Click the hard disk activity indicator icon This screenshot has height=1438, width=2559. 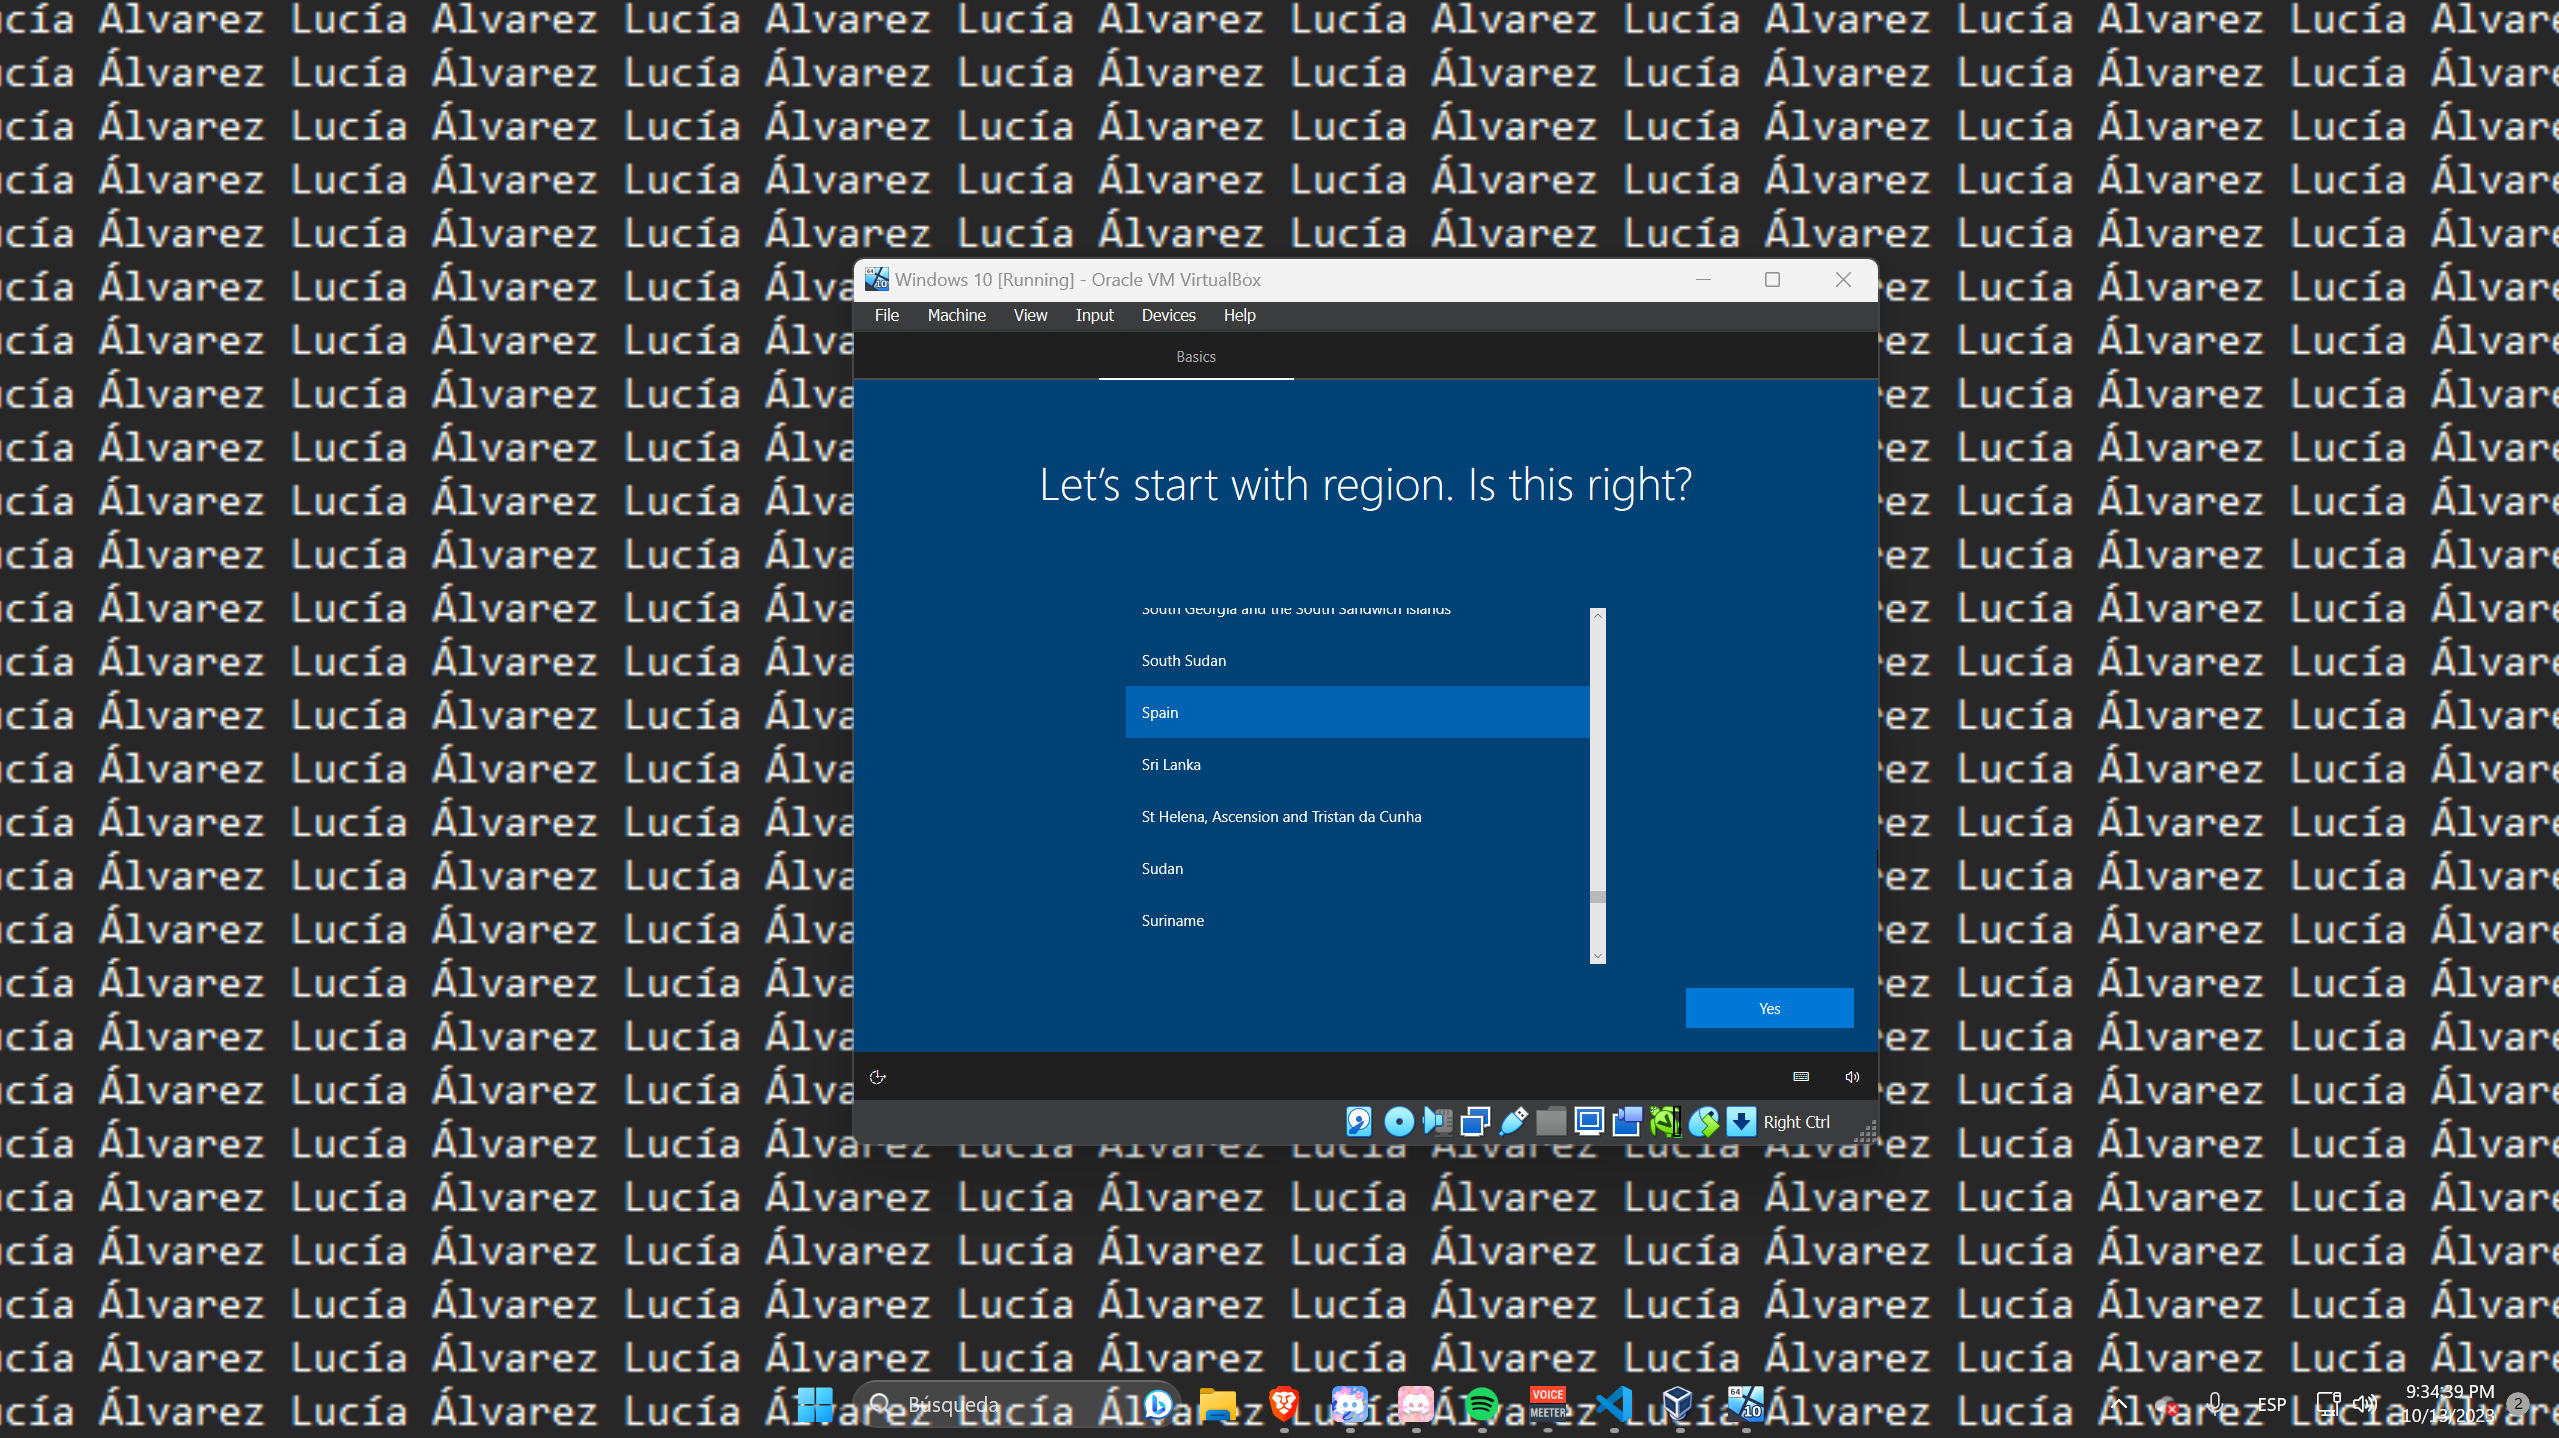1358,1122
